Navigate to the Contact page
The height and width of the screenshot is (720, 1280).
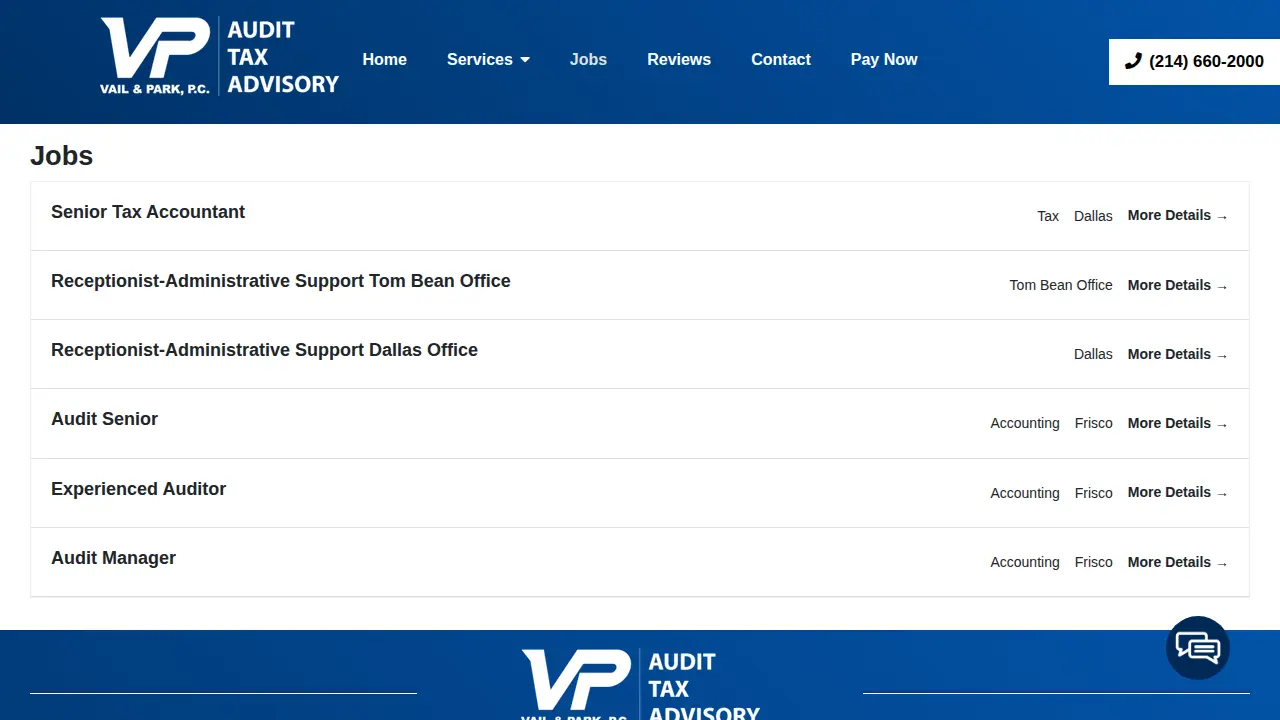[781, 59]
